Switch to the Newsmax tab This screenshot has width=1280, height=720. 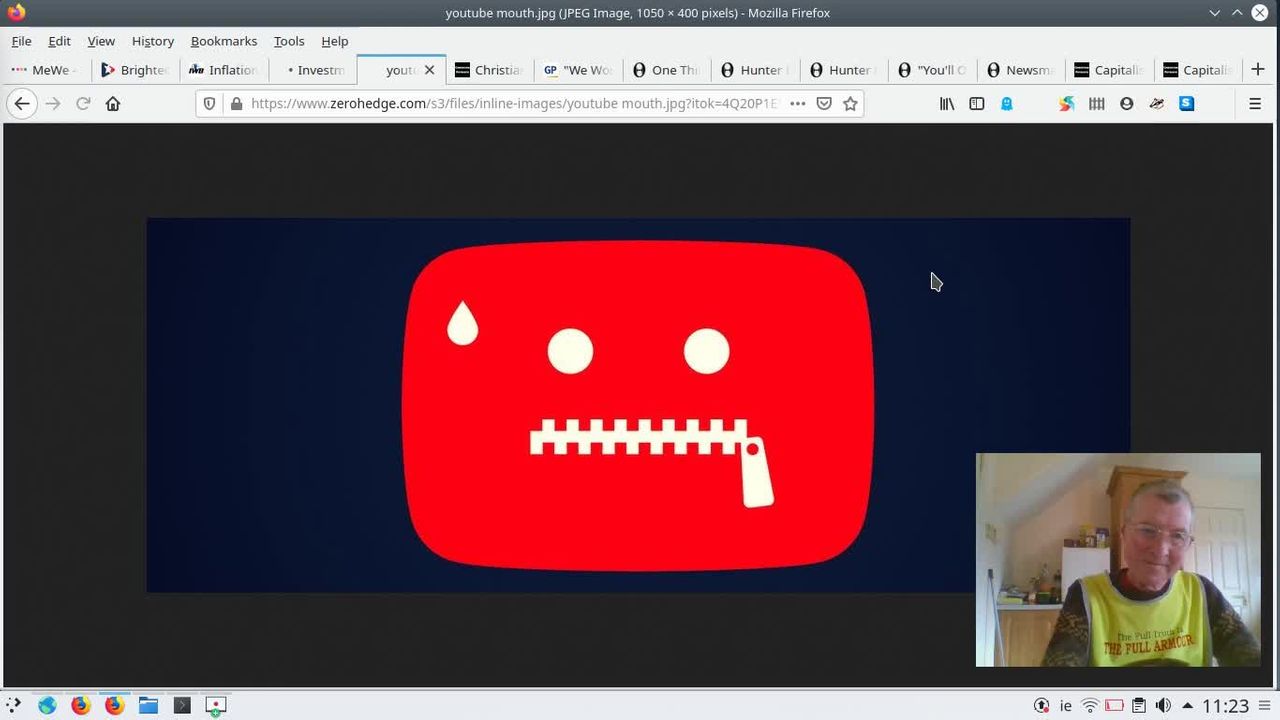pos(1019,70)
